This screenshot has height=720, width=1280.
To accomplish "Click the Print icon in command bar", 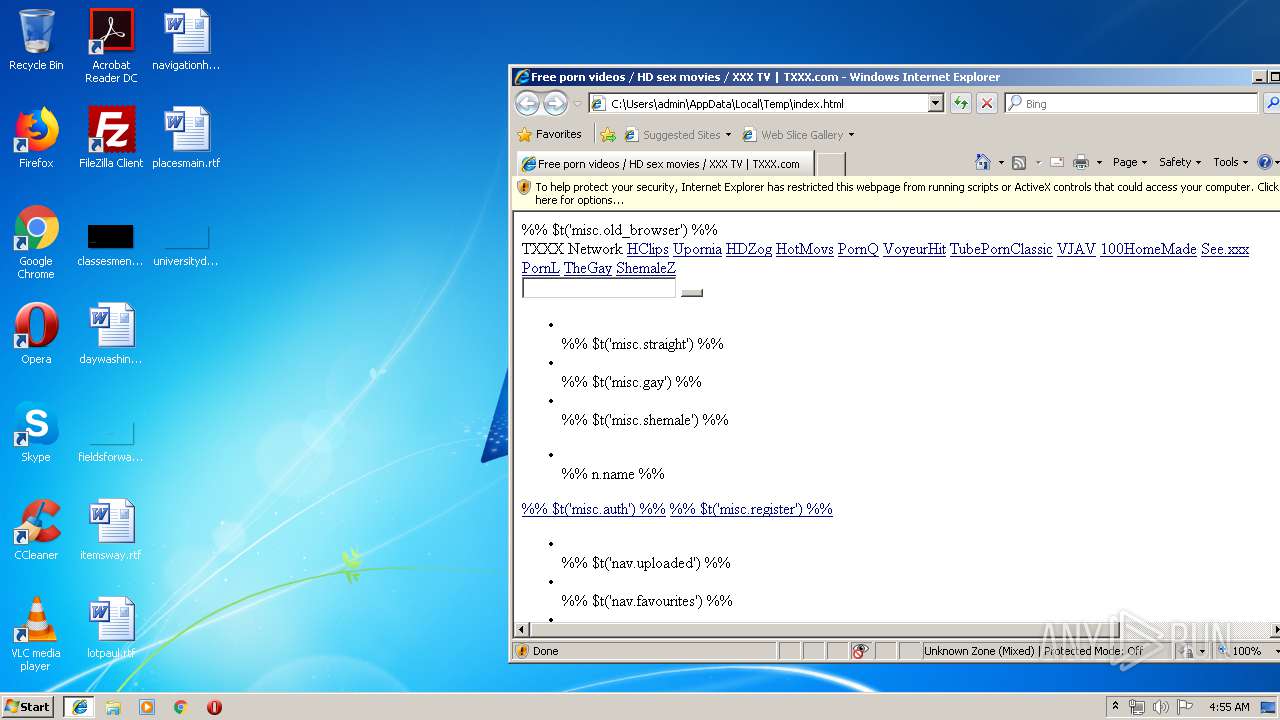I will (1080, 162).
